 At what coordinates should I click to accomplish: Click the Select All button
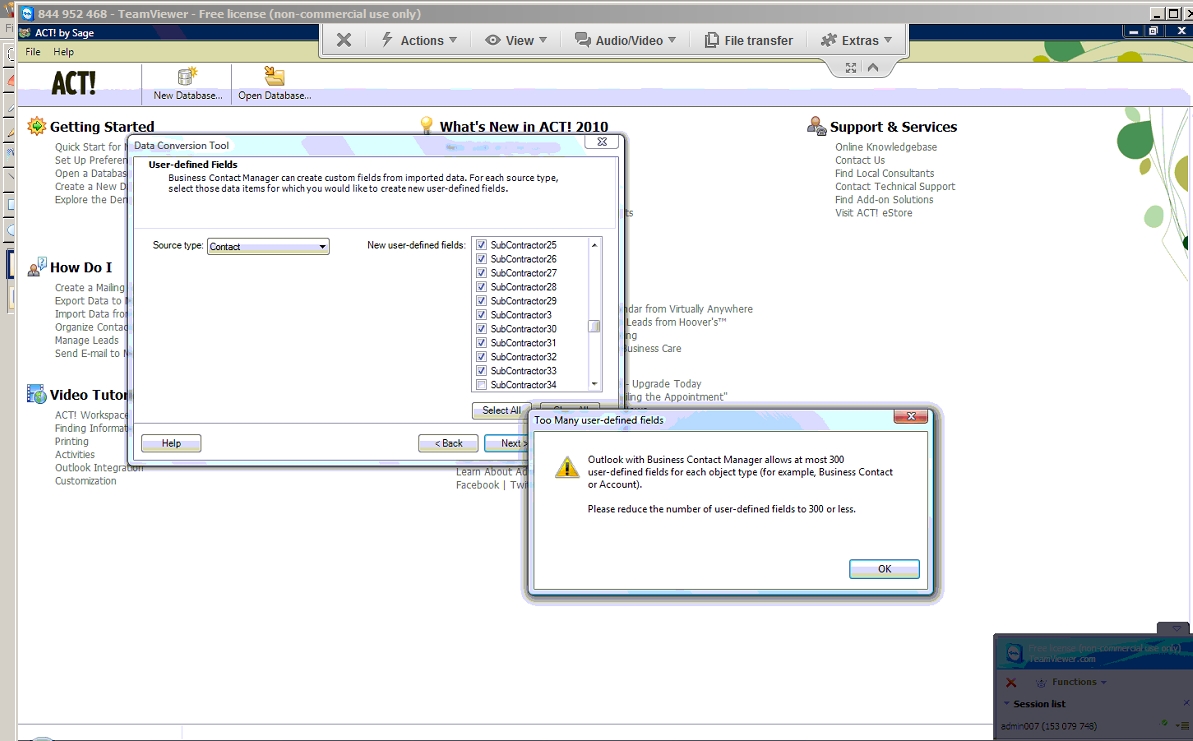[501, 410]
